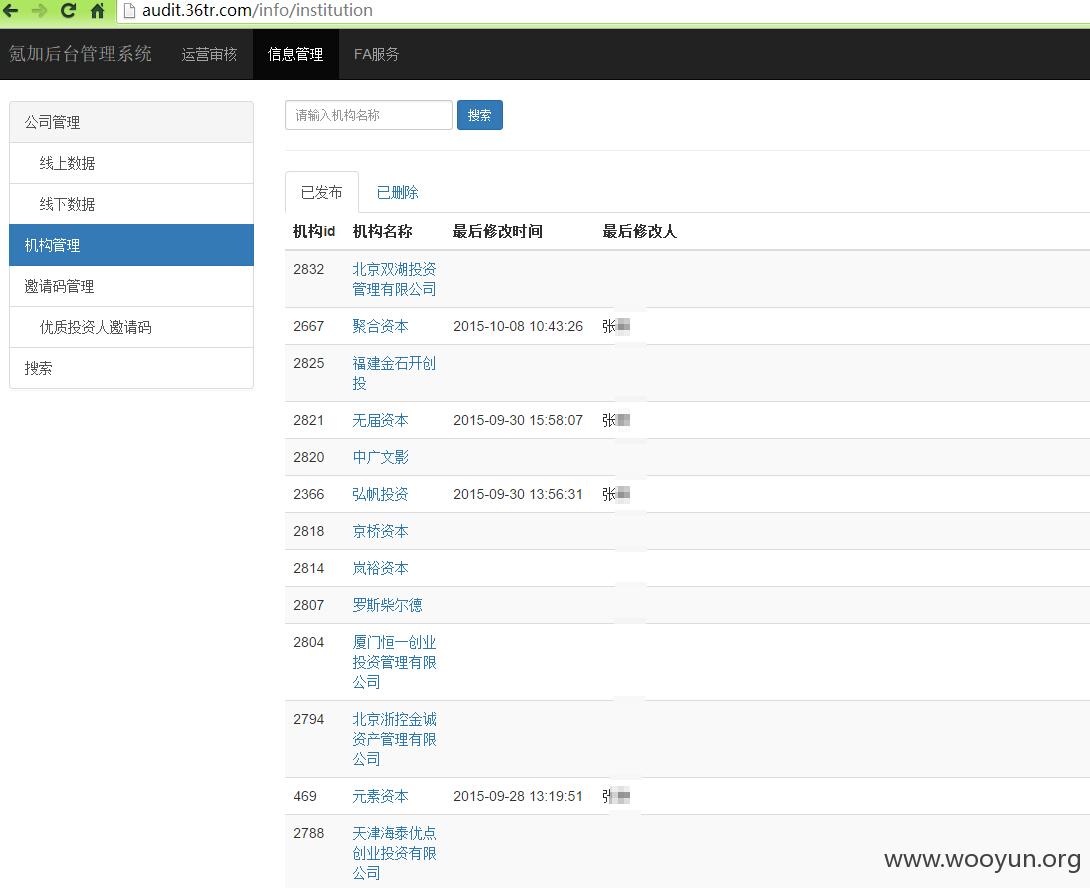Switch to the 已发布 tab
This screenshot has width=1090, height=888.
(x=322, y=192)
